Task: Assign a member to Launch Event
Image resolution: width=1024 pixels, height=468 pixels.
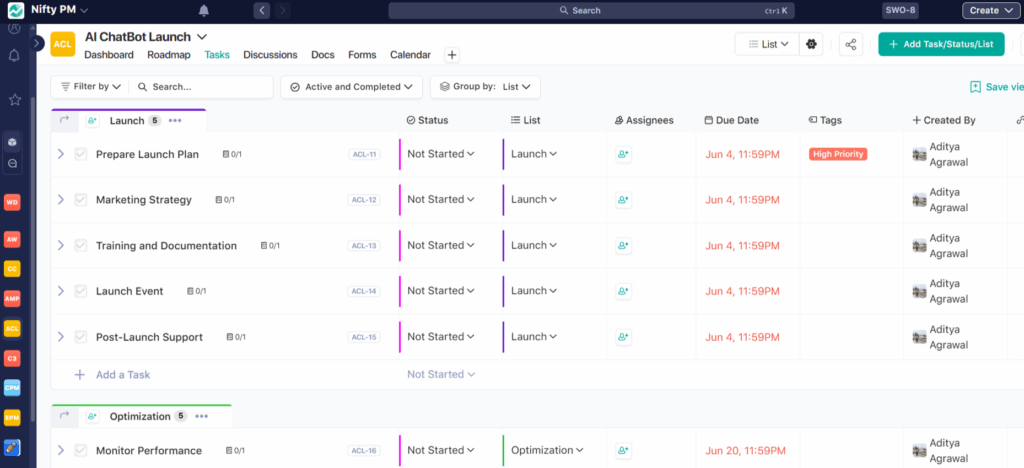Action: (623, 291)
